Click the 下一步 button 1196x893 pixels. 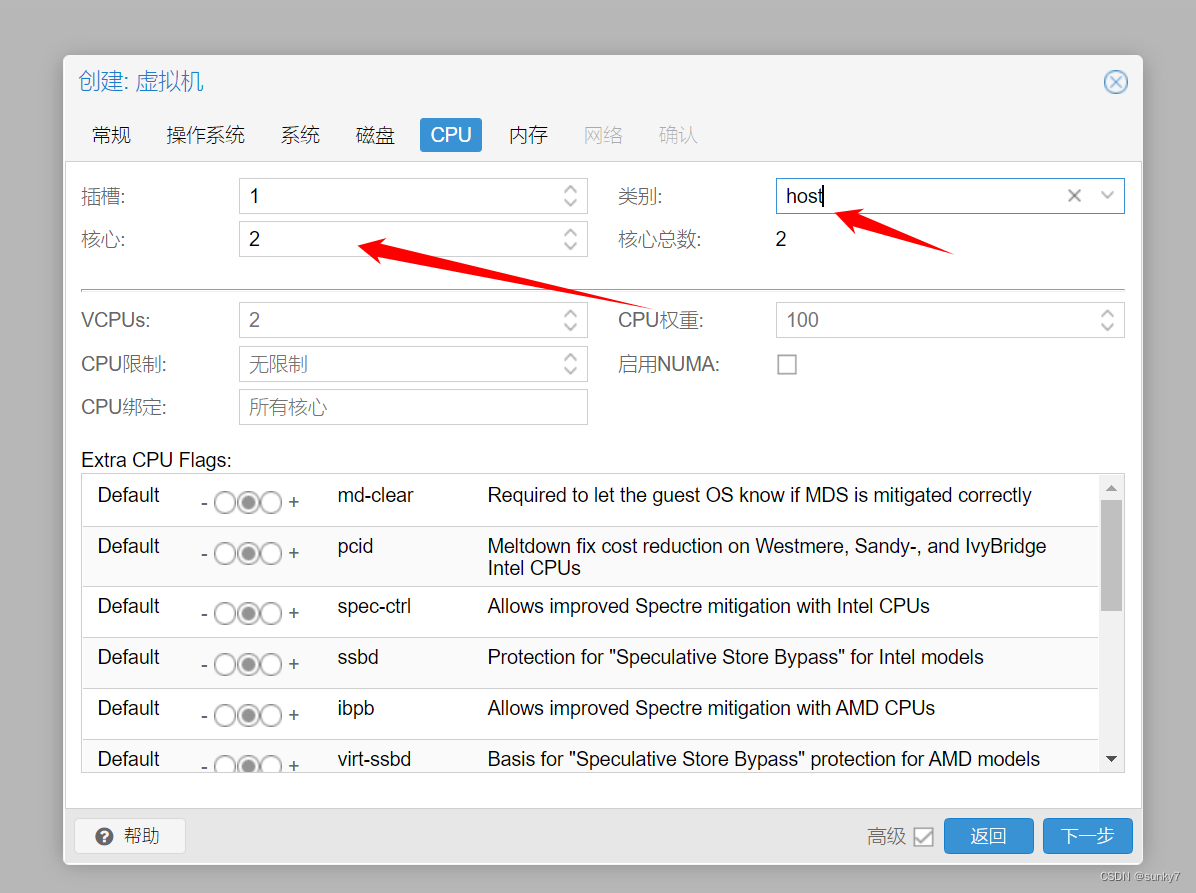coord(1087,836)
